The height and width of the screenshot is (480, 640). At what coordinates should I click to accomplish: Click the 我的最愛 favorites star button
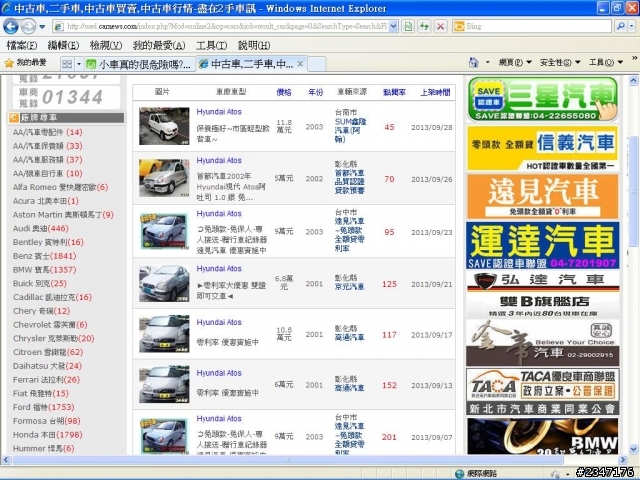tap(25, 63)
